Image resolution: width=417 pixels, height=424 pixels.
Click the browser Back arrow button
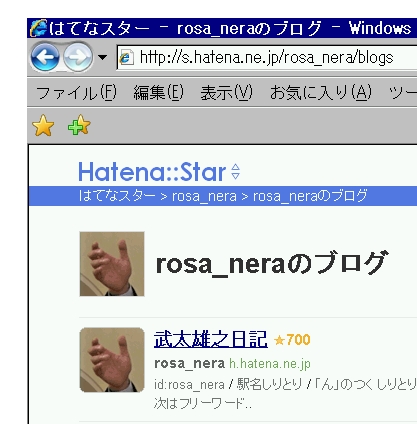(x=45, y=57)
